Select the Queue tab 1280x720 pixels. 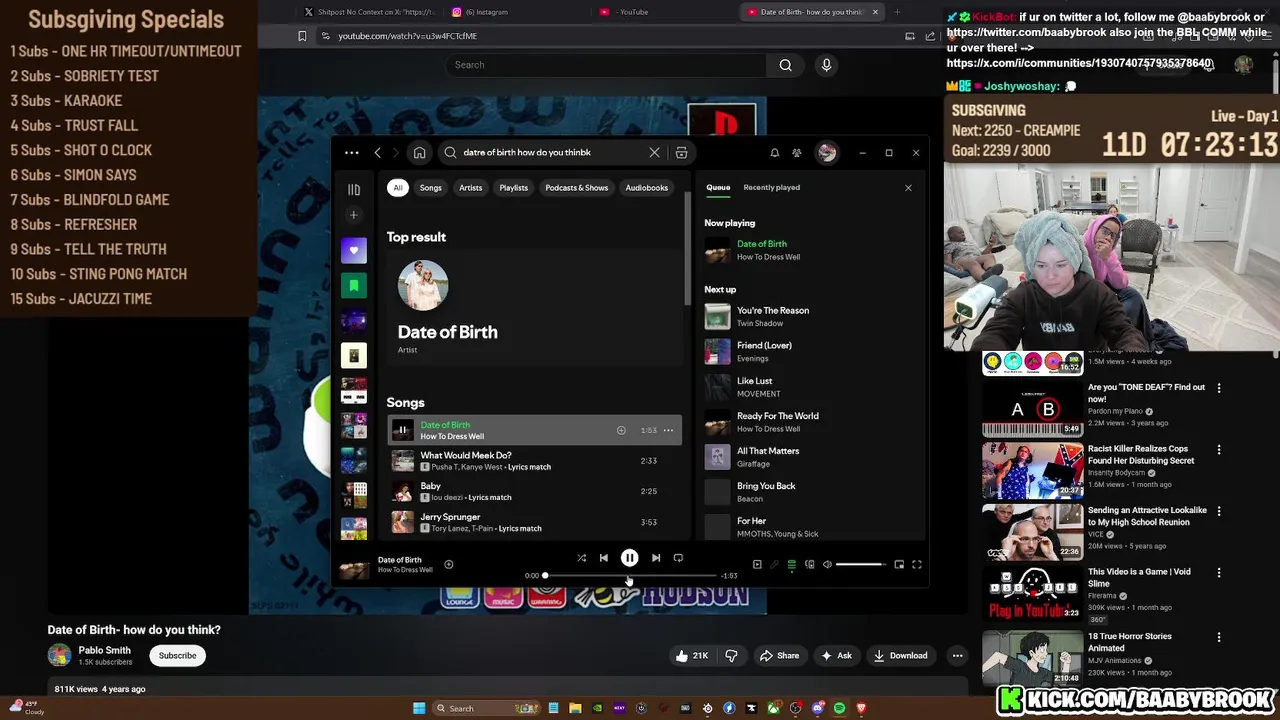[718, 187]
